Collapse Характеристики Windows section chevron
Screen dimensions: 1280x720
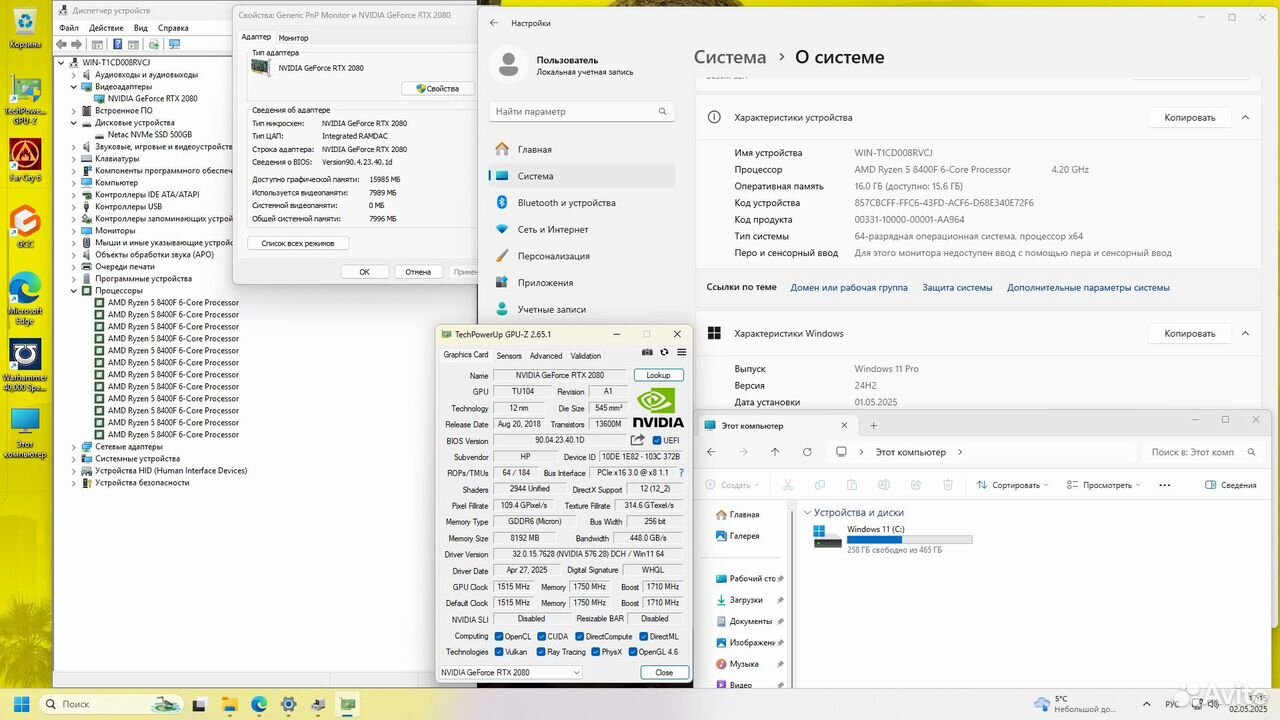(1245, 333)
